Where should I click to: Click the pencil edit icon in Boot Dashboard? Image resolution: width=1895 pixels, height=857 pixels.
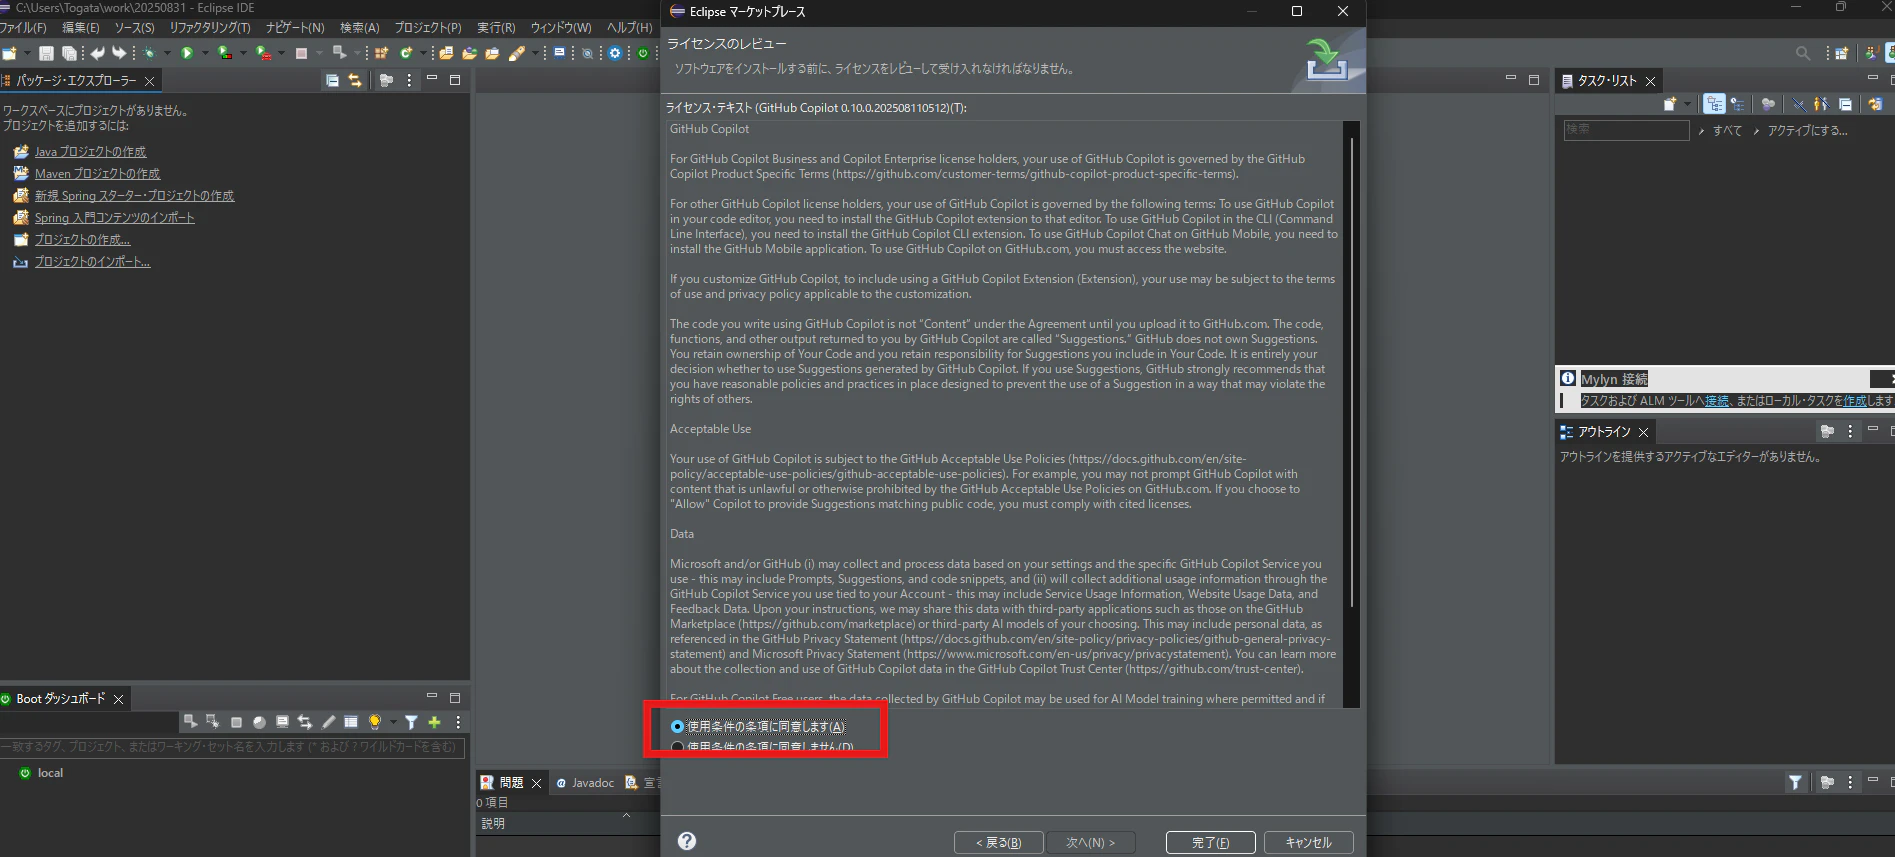pyautogui.click(x=328, y=722)
